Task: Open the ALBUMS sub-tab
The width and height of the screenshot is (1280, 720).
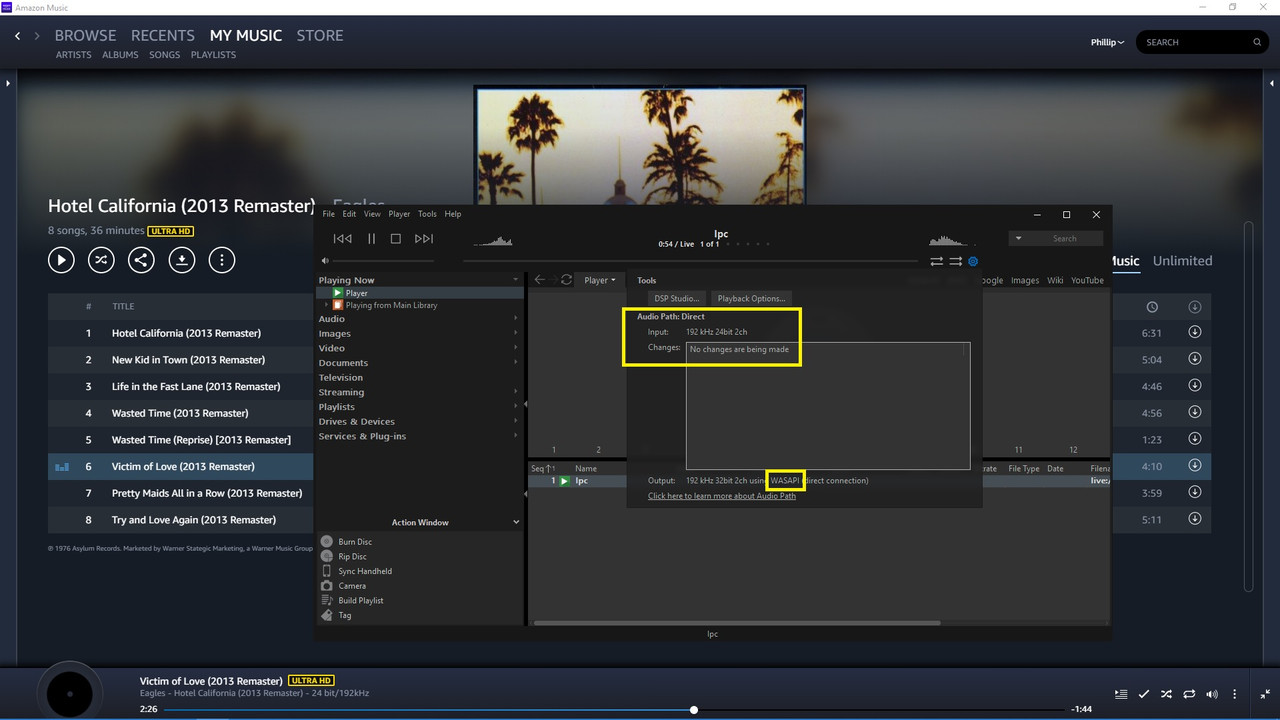Action: point(120,55)
